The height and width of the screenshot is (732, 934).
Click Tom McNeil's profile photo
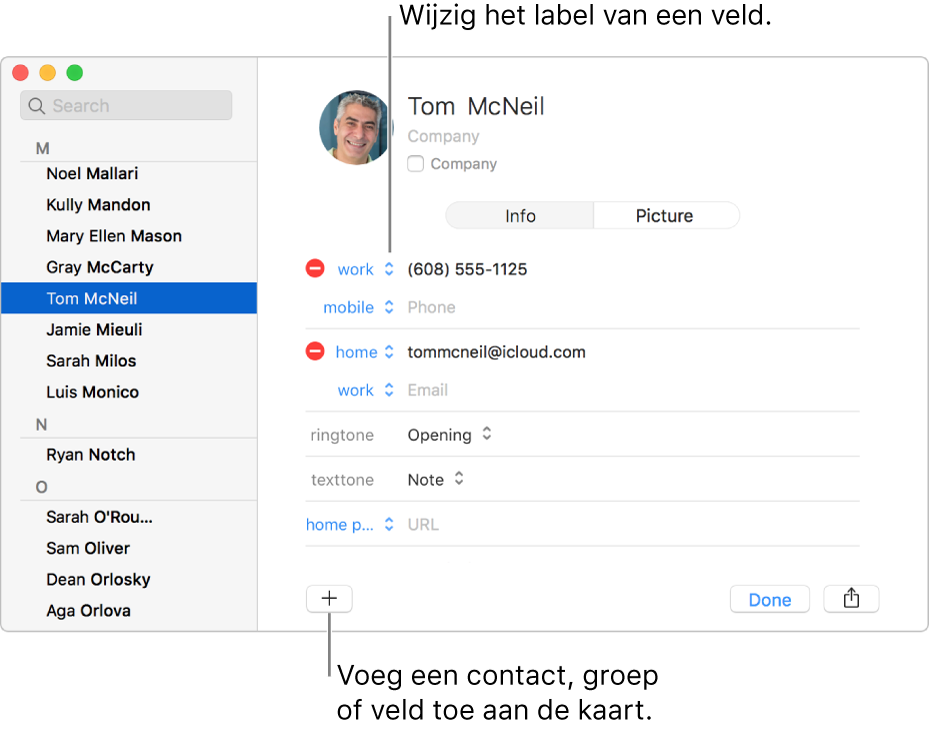[356, 127]
